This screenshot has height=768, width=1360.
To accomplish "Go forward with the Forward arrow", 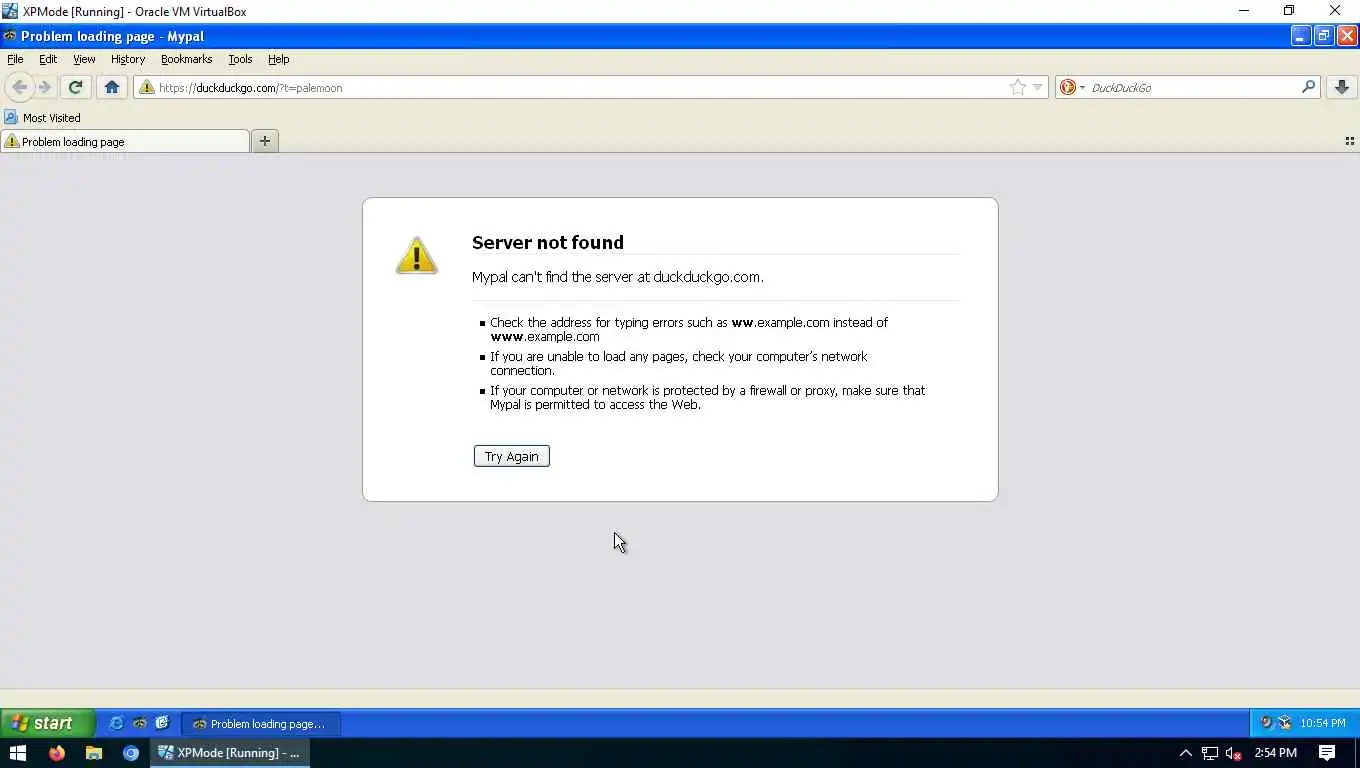I will tap(44, 87).
